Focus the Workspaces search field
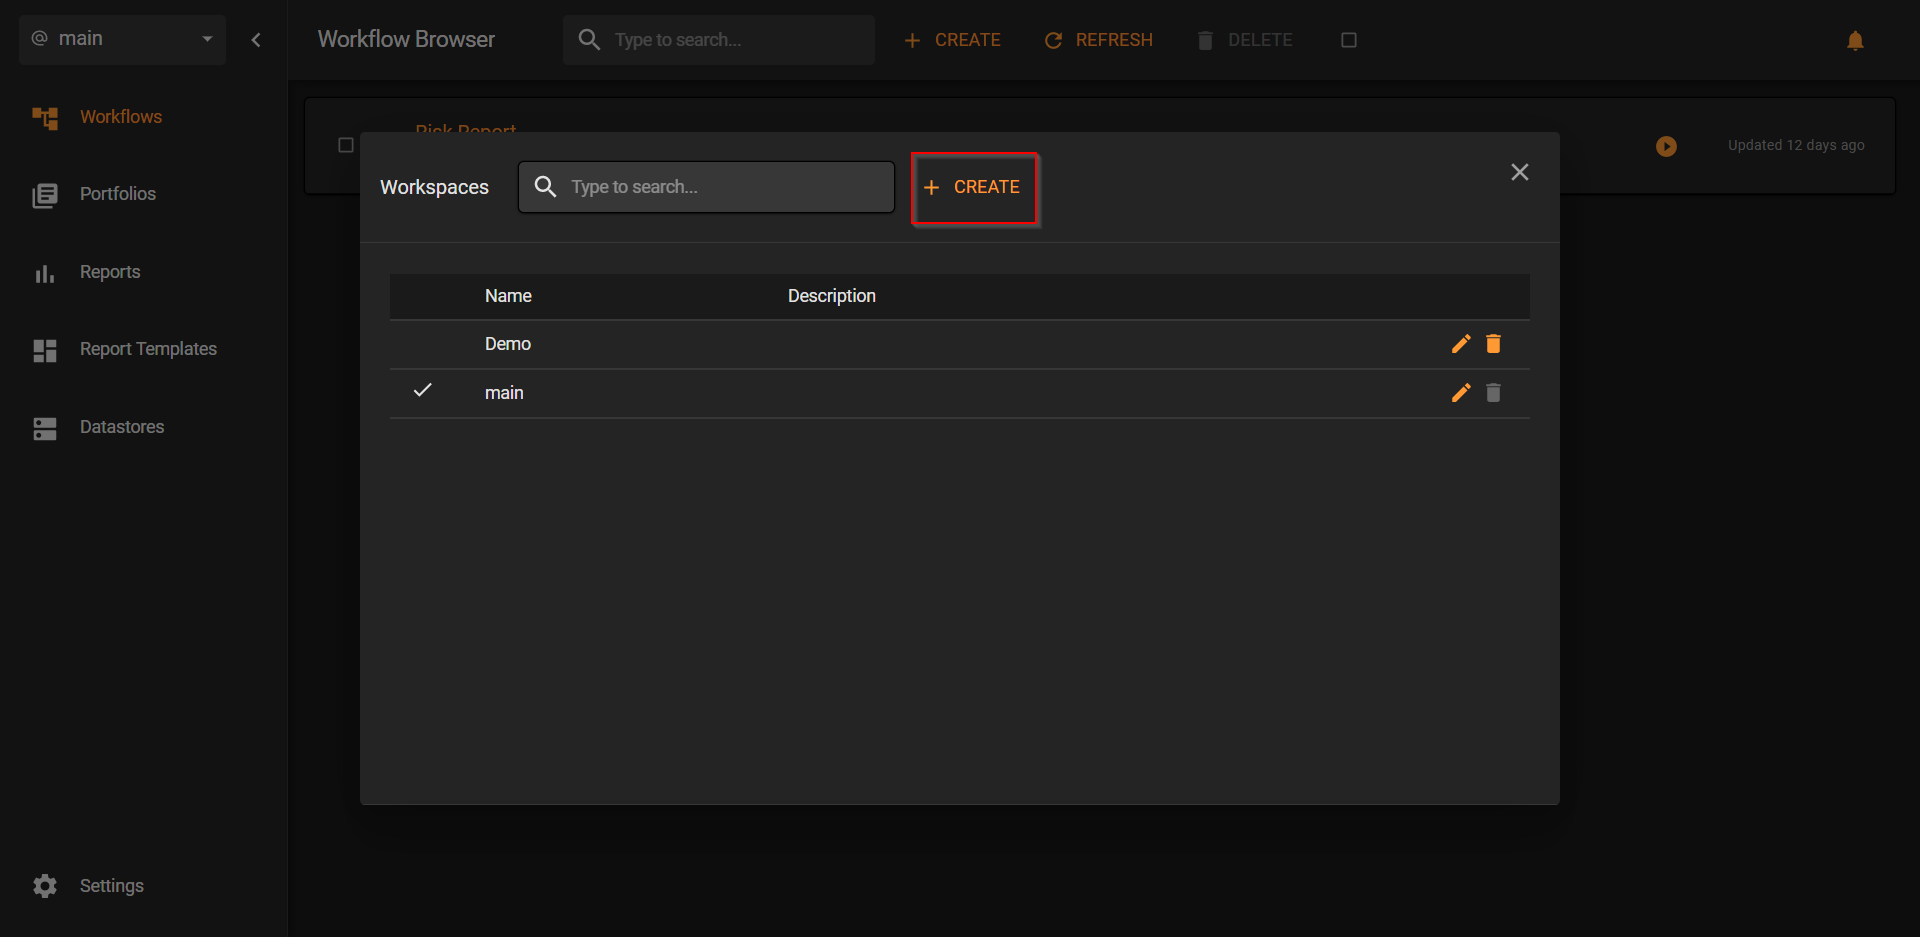 706,187
